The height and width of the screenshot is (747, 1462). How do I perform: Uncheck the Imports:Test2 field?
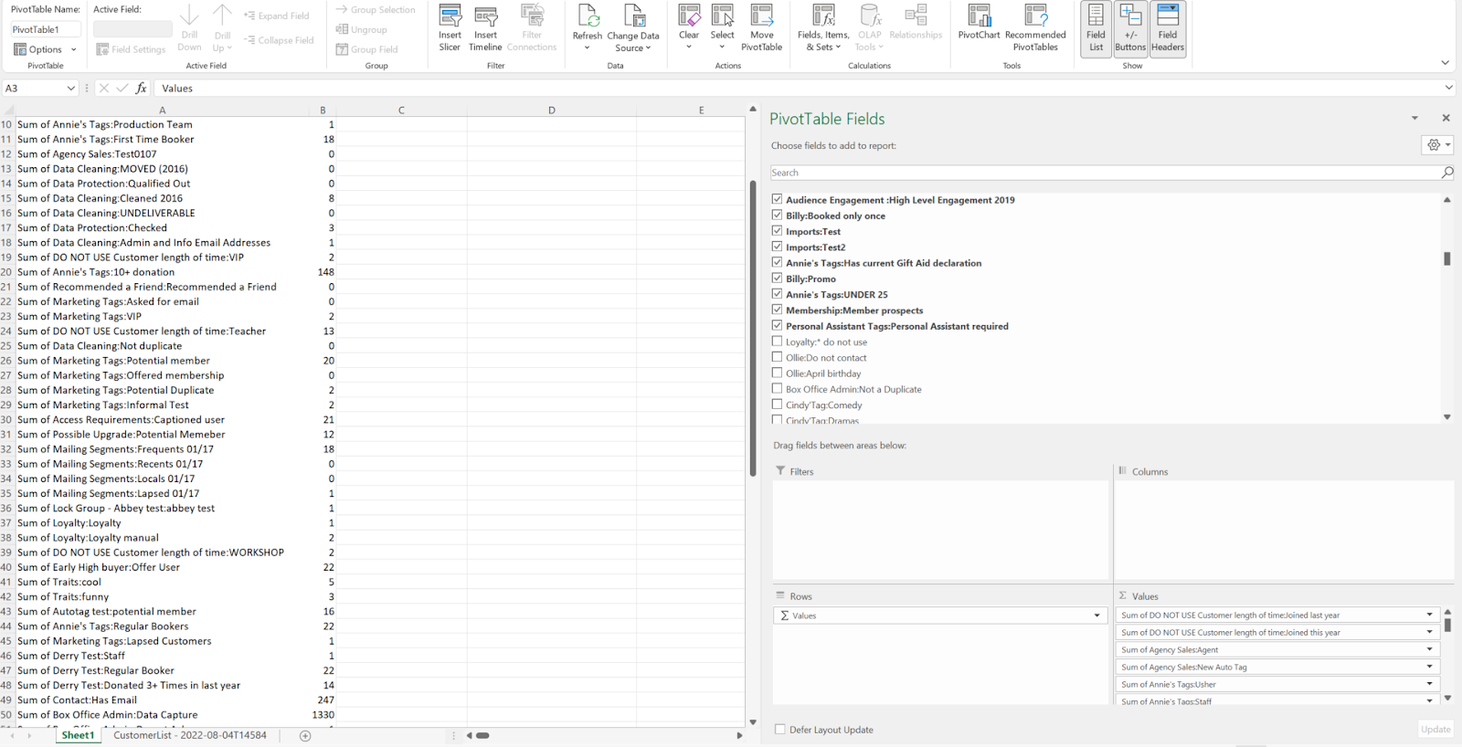tap(777, 247)
